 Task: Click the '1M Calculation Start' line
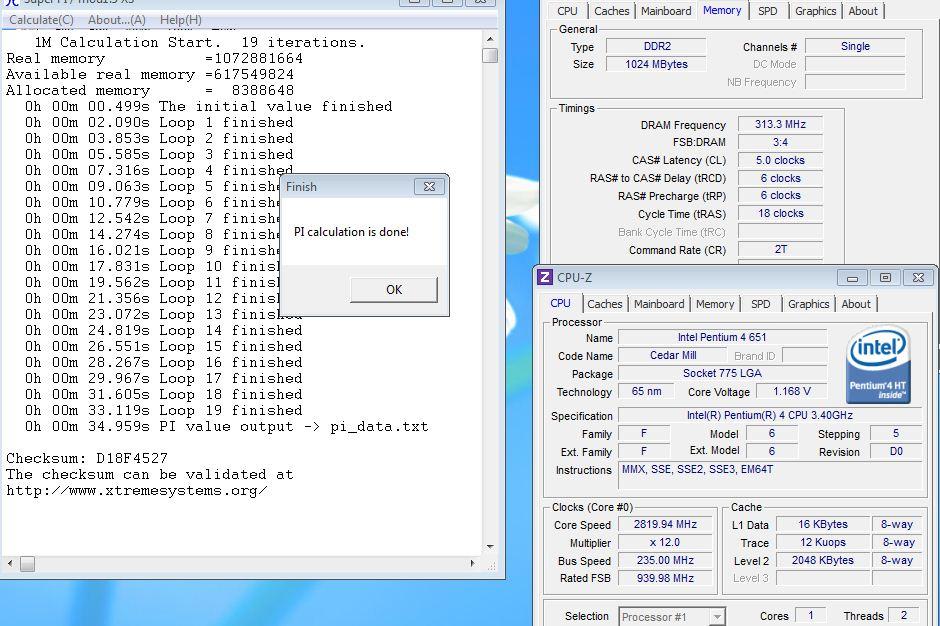(x=200, y=43)
